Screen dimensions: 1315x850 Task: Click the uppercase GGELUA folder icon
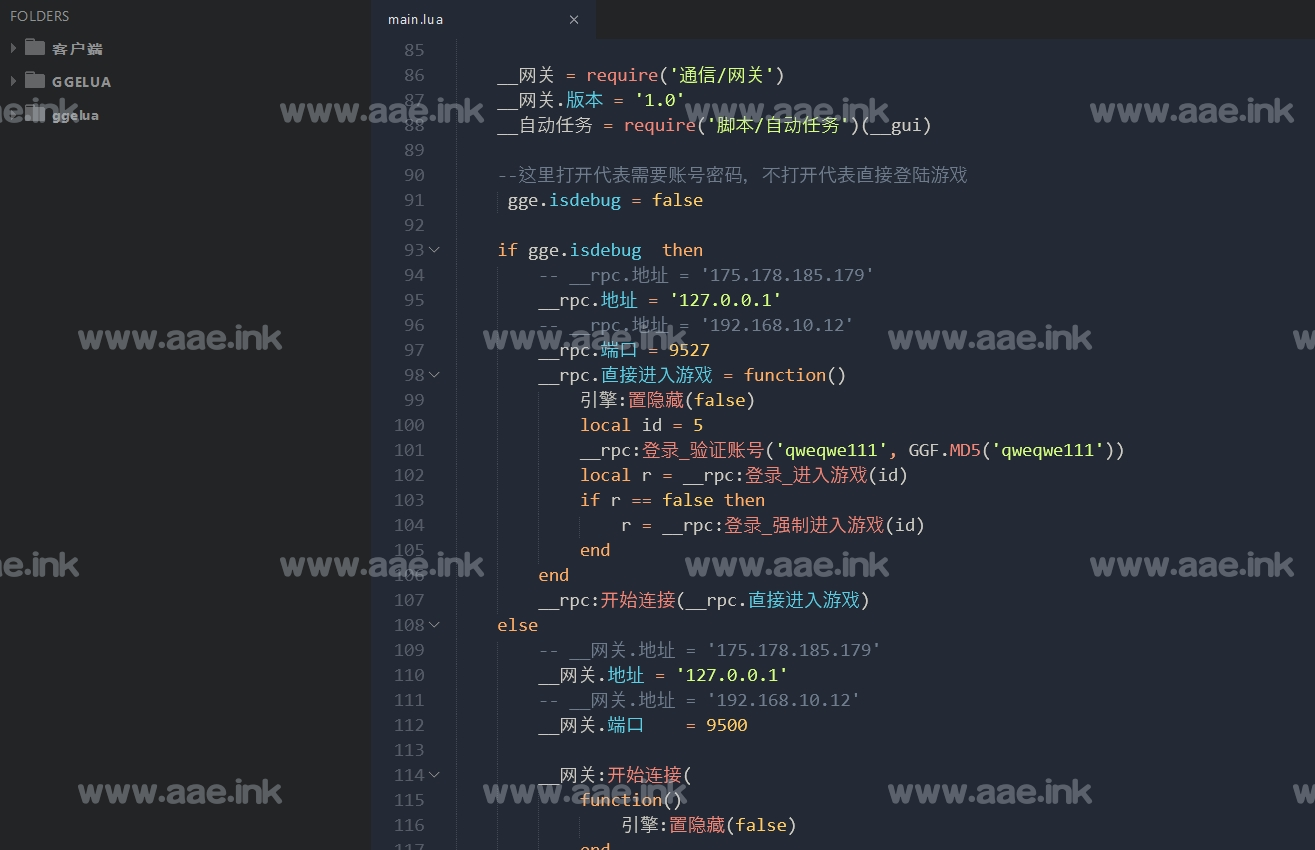pyautogui.click(x=36, y=81)
